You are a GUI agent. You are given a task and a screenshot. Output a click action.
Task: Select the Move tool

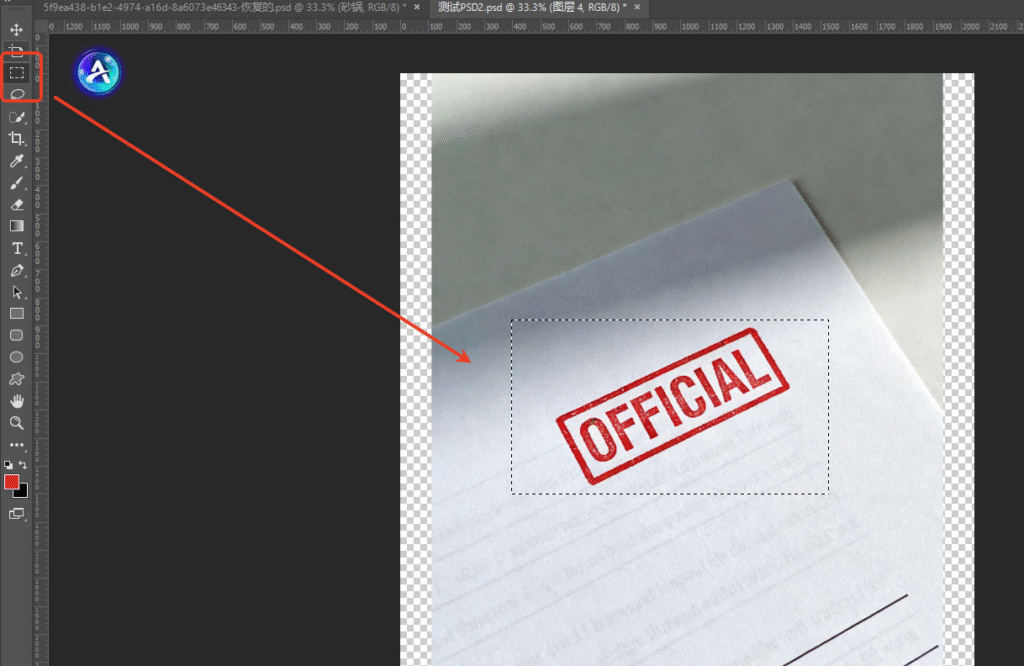(x=16, y=30)
